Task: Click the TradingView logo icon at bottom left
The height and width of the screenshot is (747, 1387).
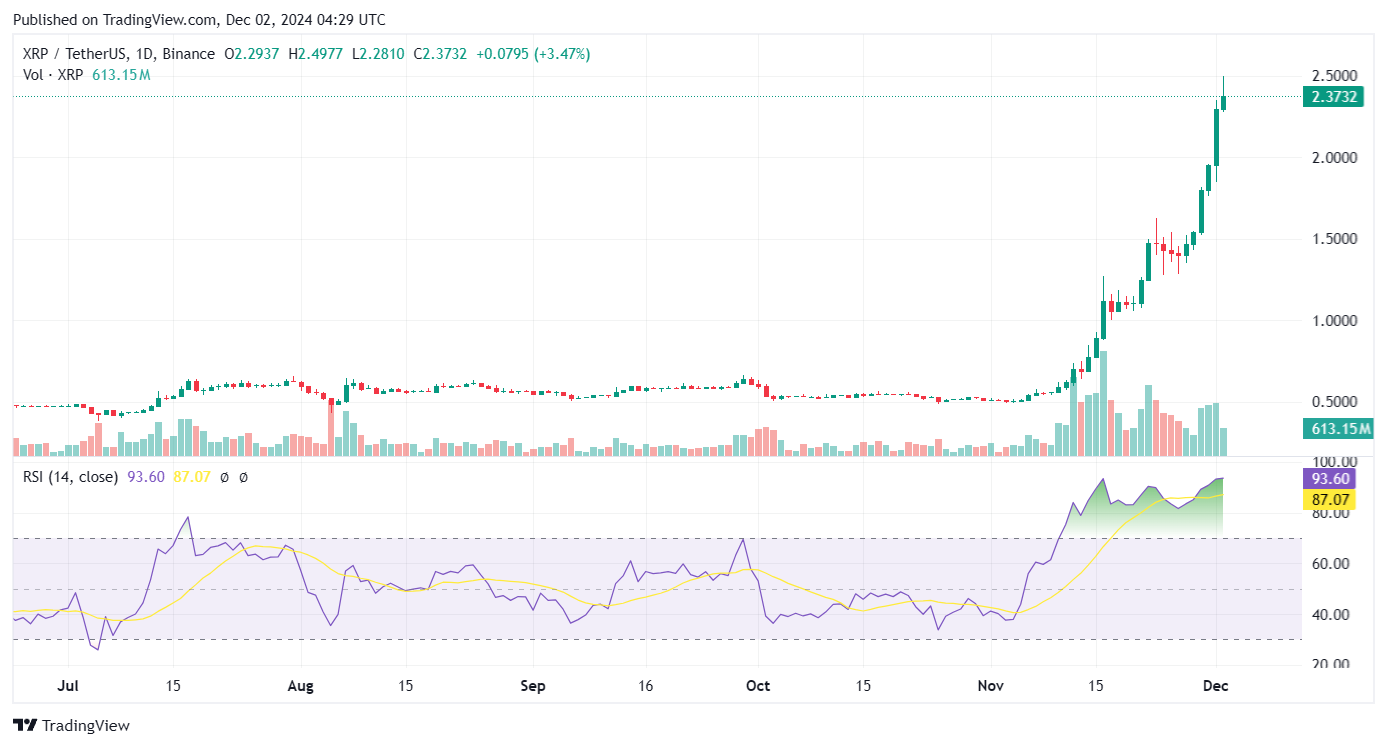Action: [x=25, y=725]
